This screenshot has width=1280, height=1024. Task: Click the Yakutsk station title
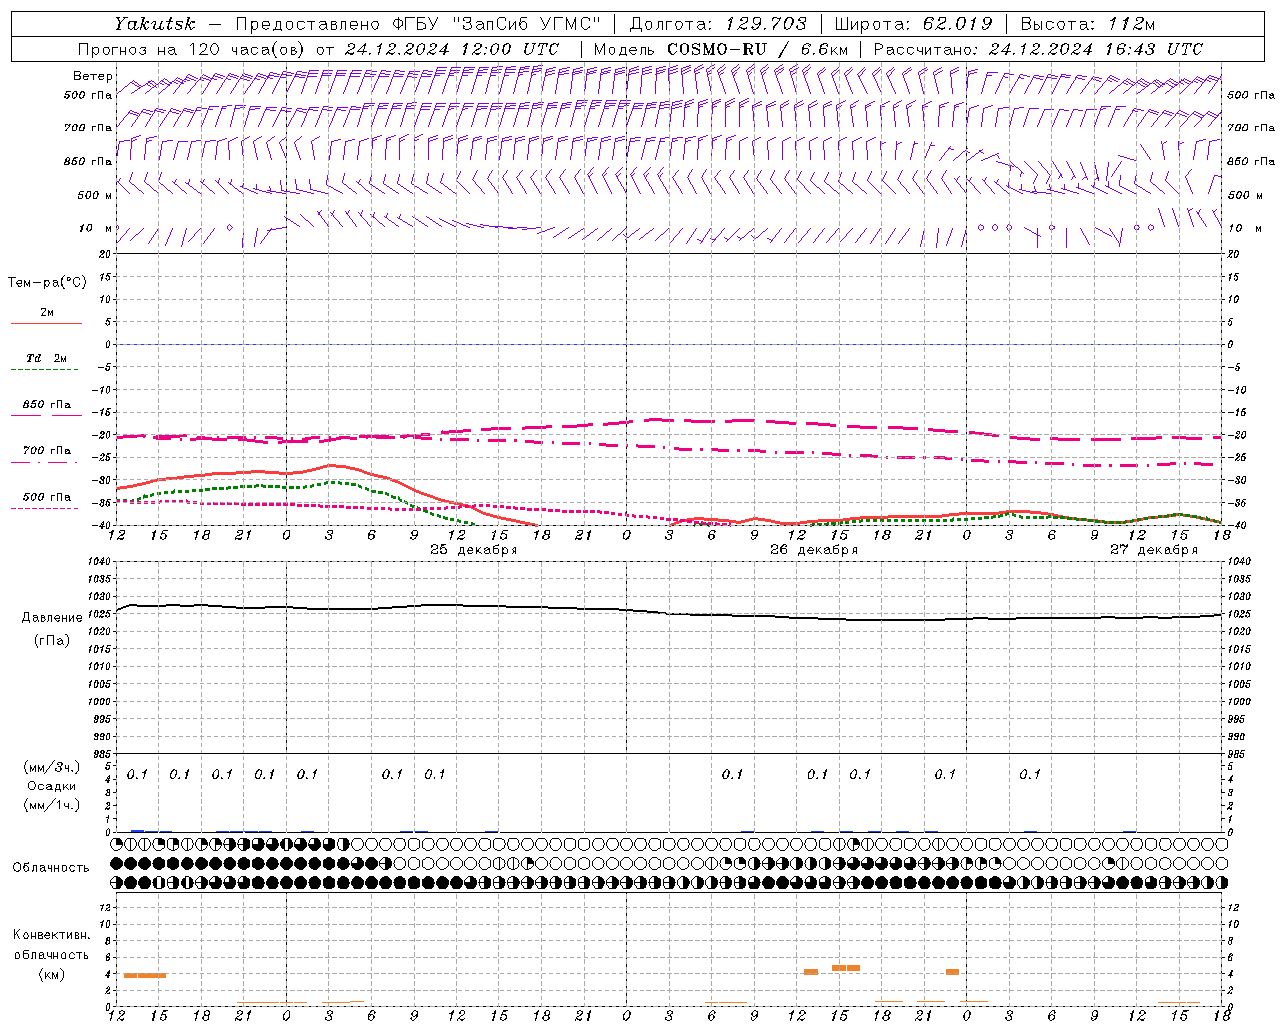click(x=154, y=23)
